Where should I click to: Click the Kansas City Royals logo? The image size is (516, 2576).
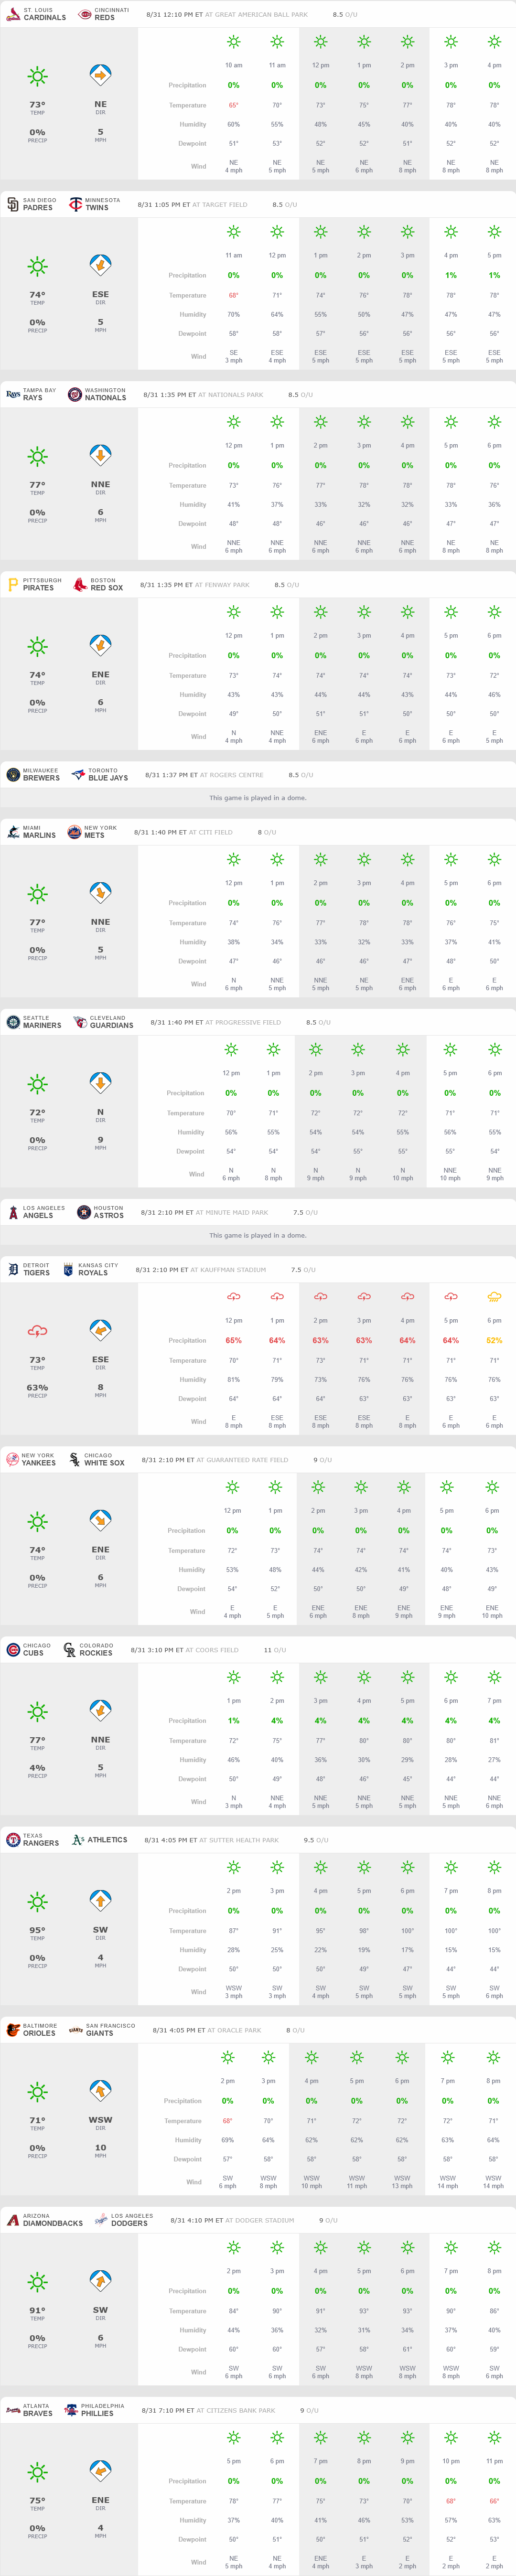68,1269
